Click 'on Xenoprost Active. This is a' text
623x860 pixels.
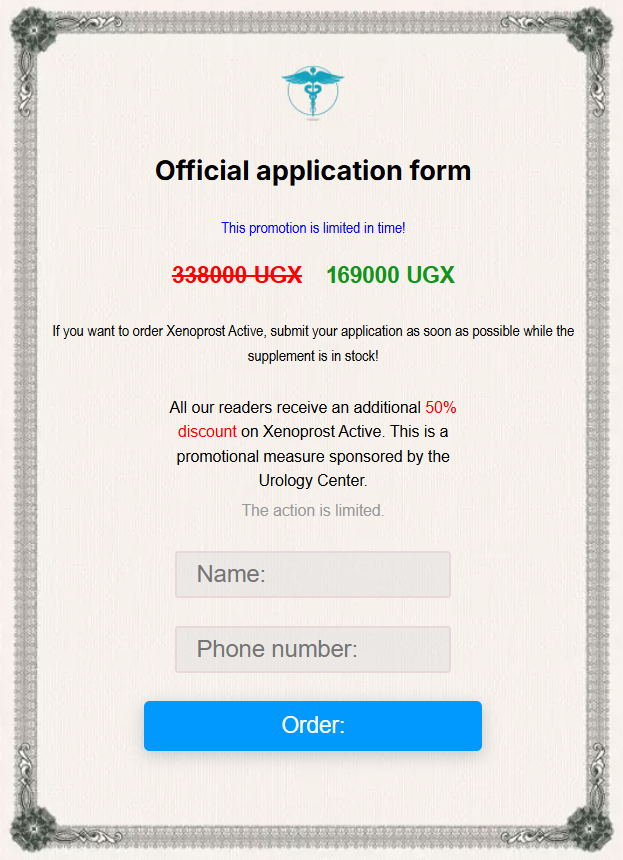[344, 432]
